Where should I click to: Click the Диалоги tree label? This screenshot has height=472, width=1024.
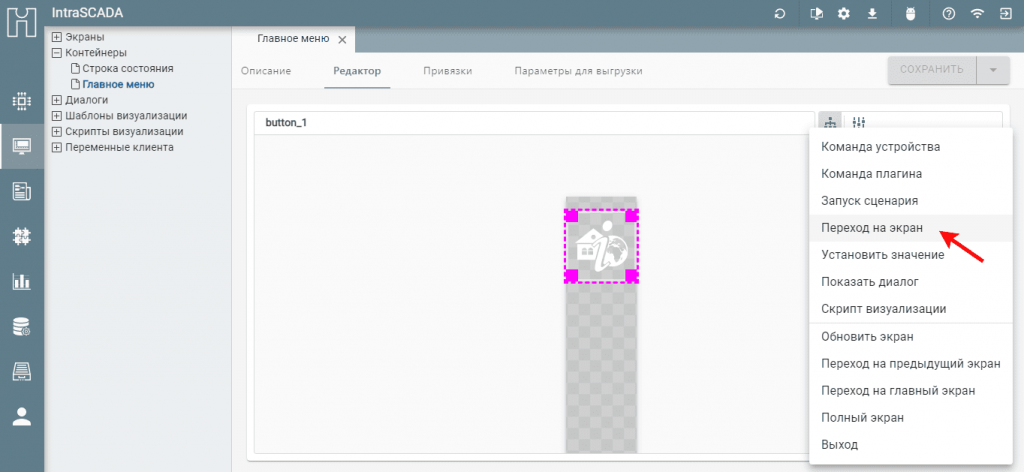click(x=87, y=100)
